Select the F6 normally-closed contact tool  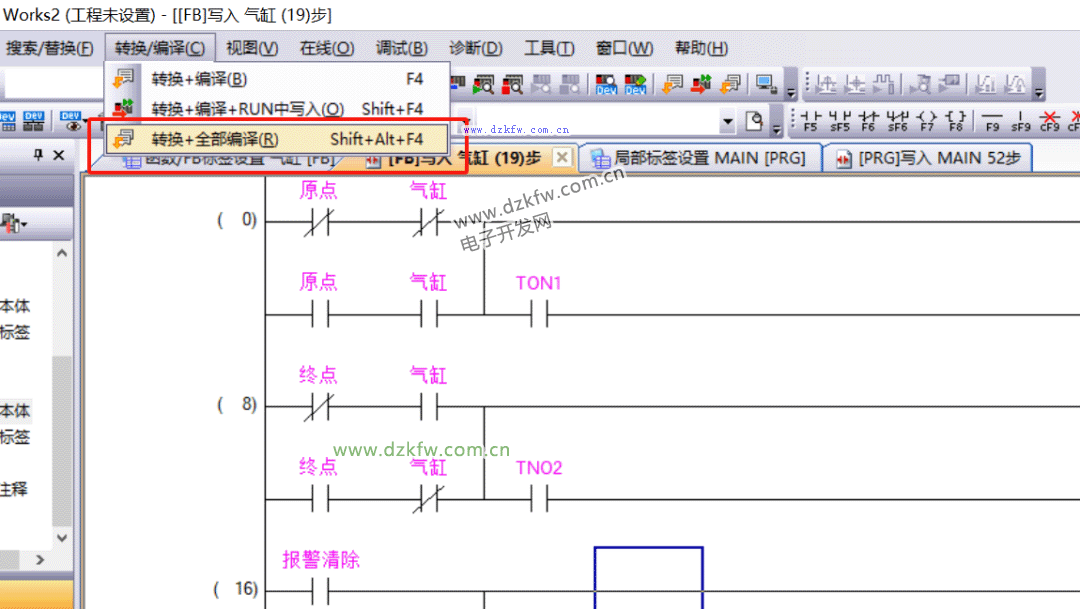click(868, 122)
